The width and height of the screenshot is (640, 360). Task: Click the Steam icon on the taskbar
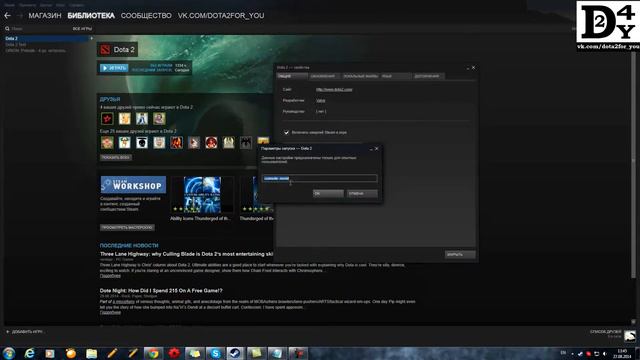(x=235, y=353)
